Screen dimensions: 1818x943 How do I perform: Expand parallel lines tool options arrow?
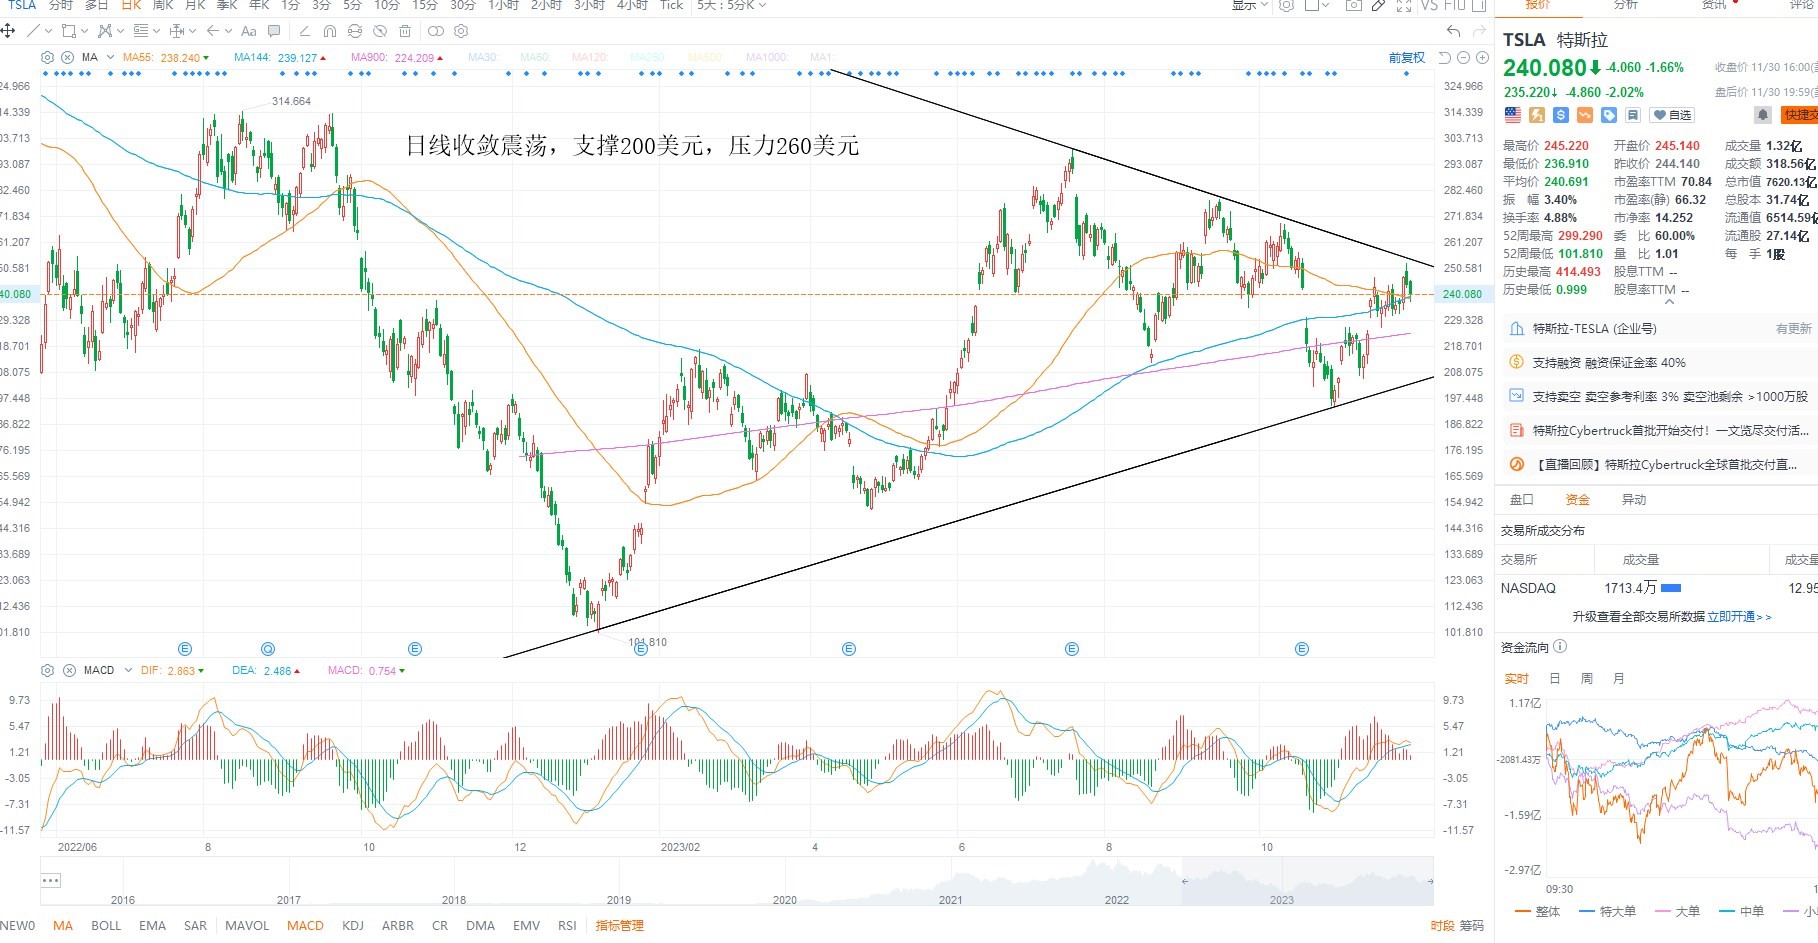pyautogui.click(x=156, y=31)
